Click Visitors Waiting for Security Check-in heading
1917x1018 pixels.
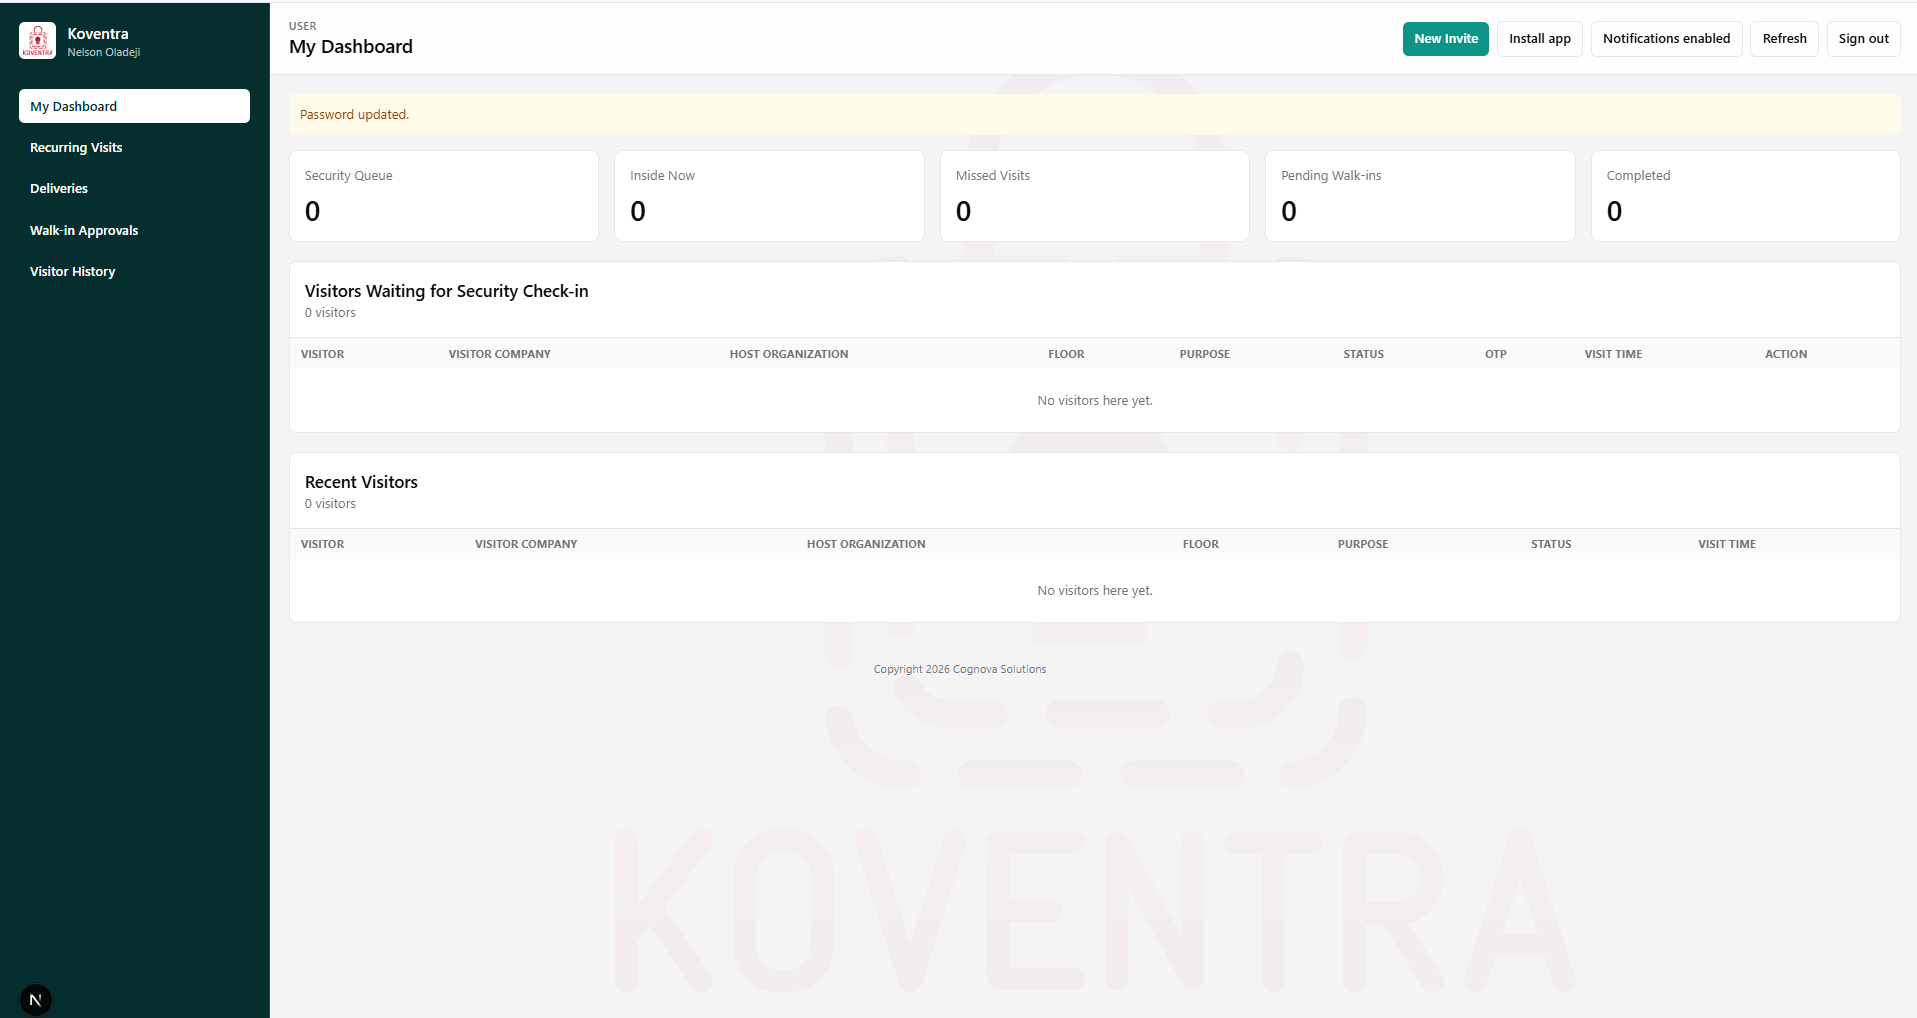point(446,291)
